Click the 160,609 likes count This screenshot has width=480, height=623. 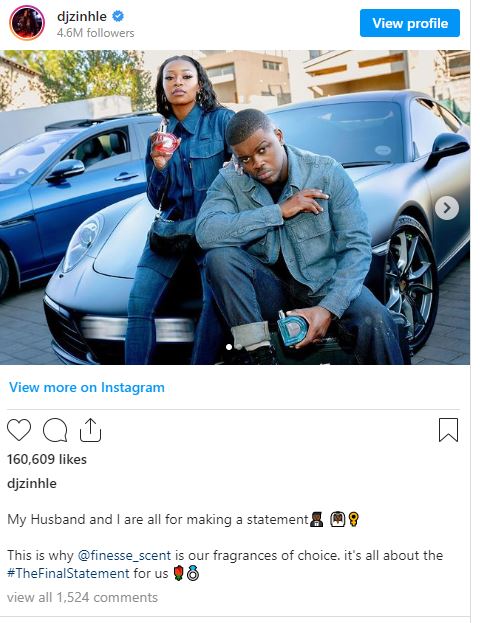47,459
